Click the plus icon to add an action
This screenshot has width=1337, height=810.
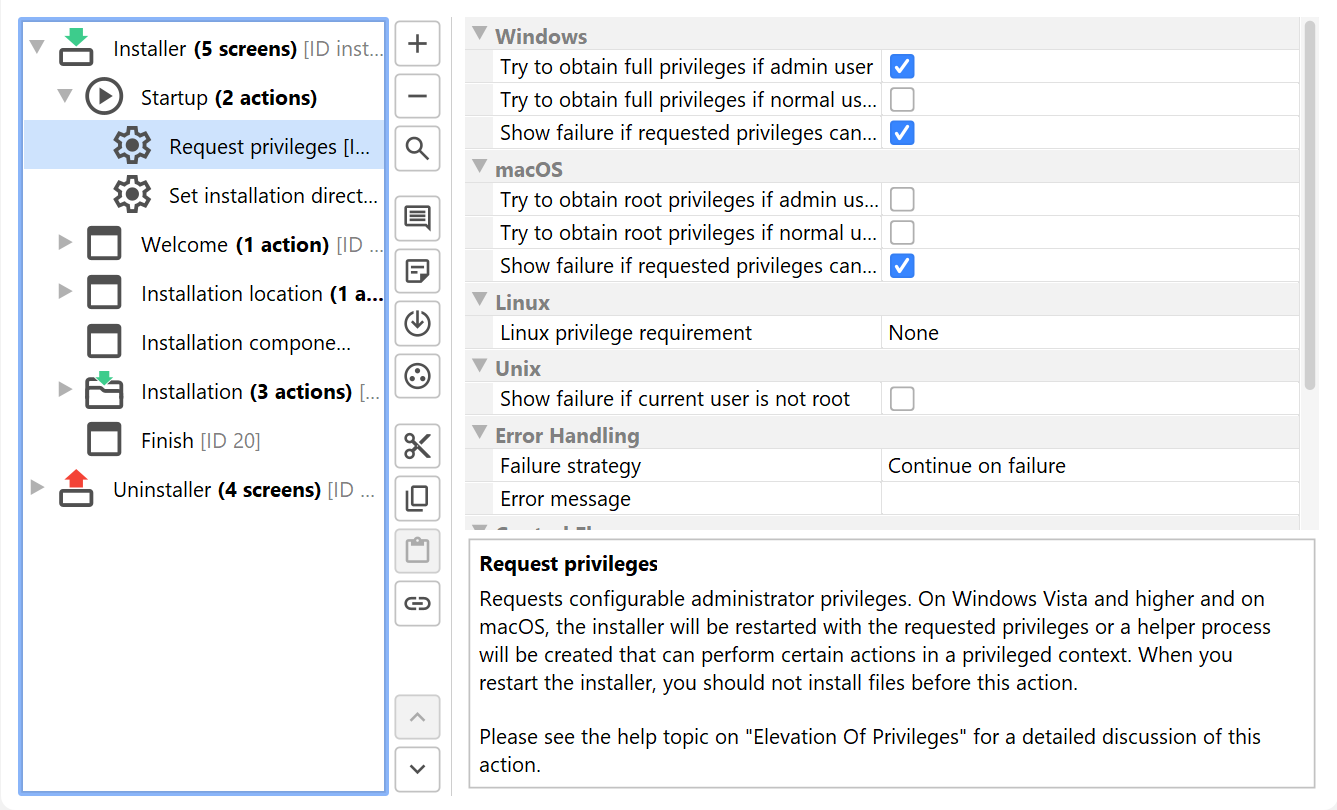pos(417,45)
